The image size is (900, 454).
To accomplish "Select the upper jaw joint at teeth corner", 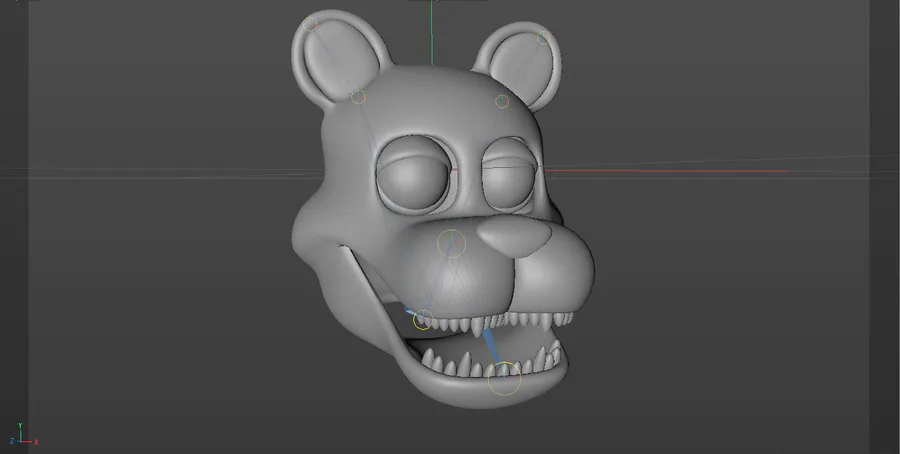I will coord(423,320).
